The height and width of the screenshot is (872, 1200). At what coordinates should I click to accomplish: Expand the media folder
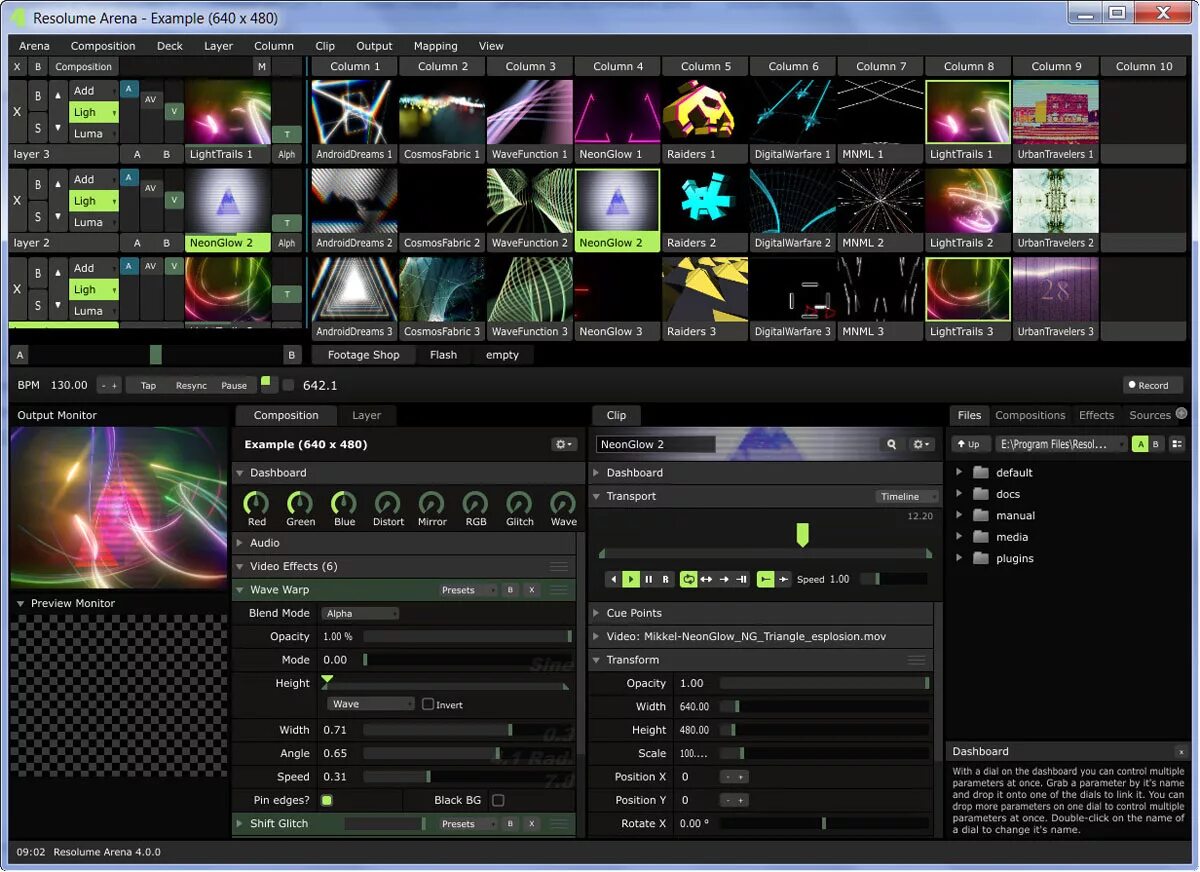click(959, 537)
